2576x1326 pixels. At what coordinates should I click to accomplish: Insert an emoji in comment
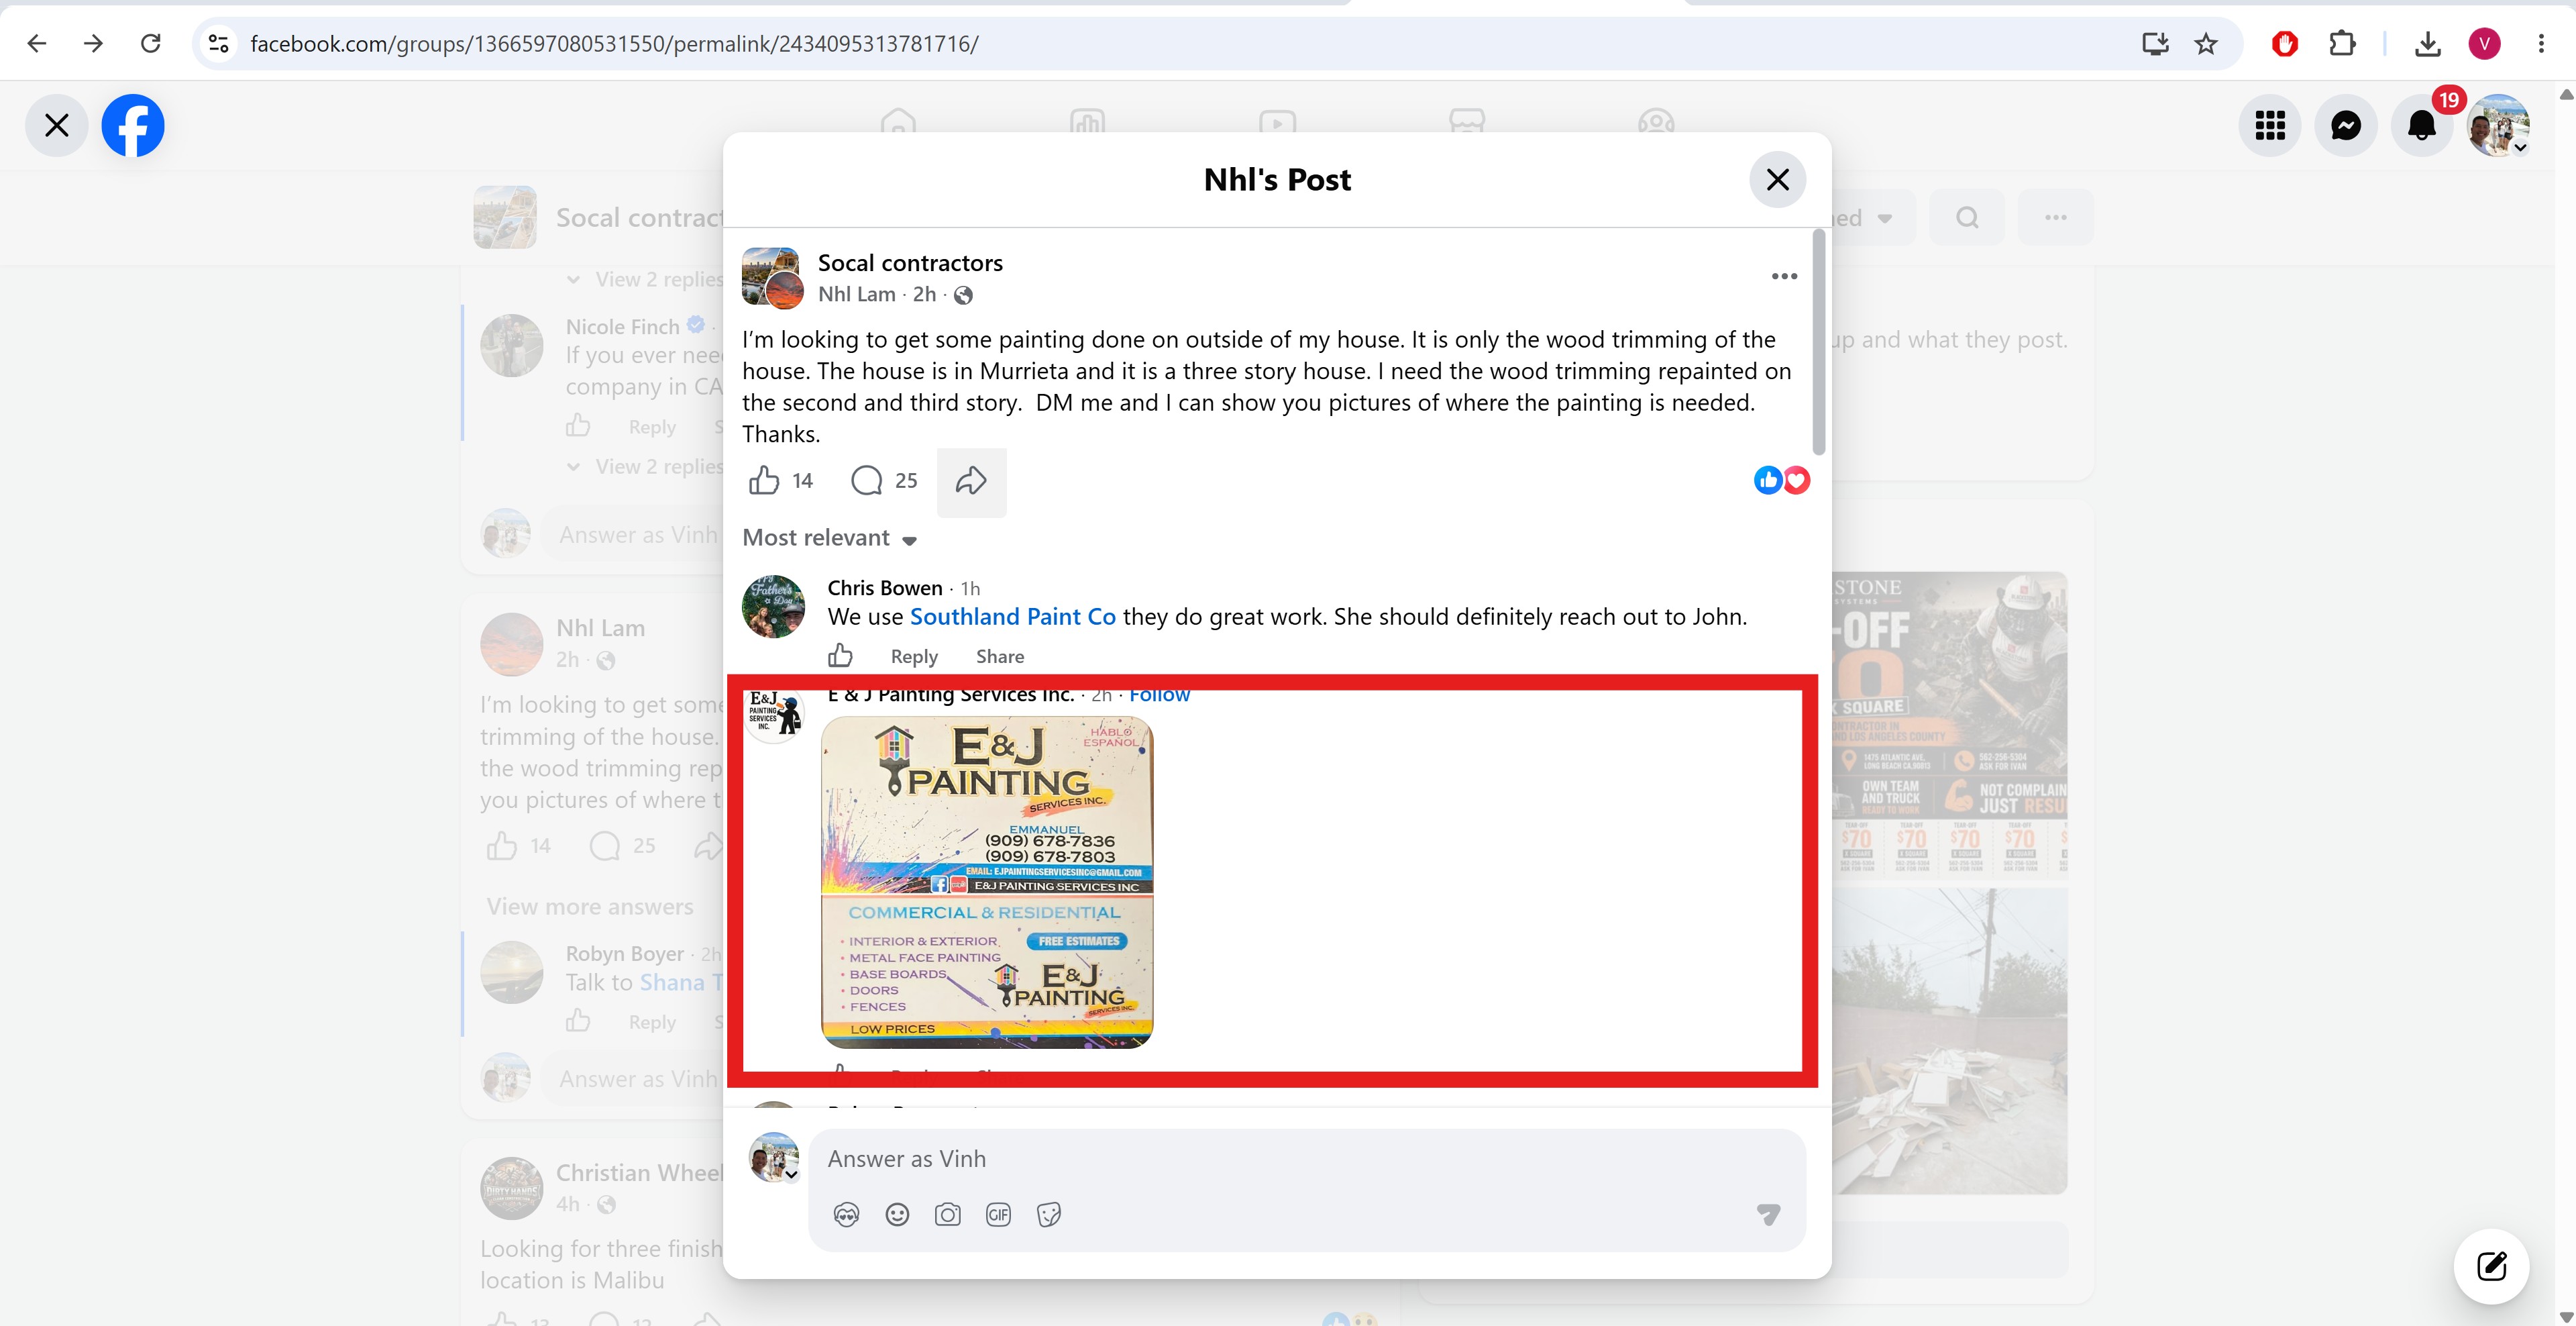pyautogui.click(x=897, y=1215)
